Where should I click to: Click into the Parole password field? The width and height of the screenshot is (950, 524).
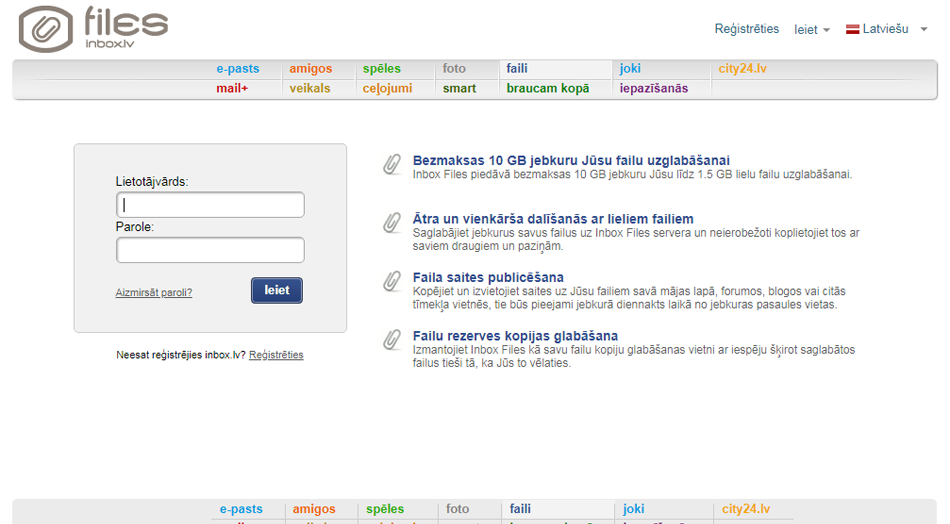click(210, 250)
